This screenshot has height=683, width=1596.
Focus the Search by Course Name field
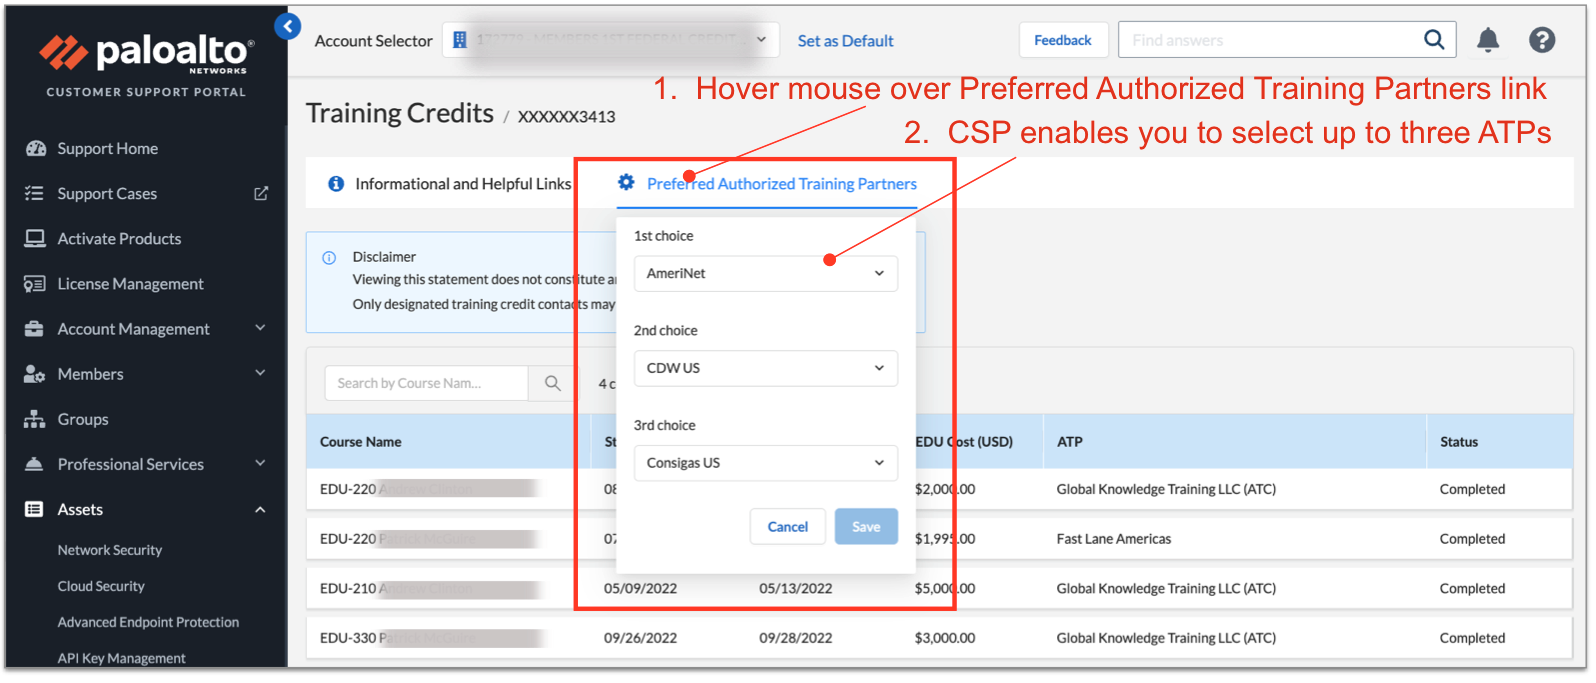[427, 384]
